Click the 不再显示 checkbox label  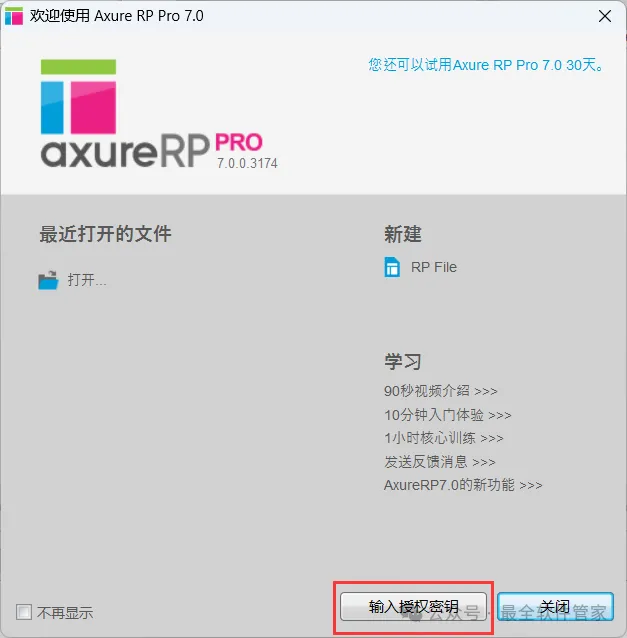coord(65,612)
